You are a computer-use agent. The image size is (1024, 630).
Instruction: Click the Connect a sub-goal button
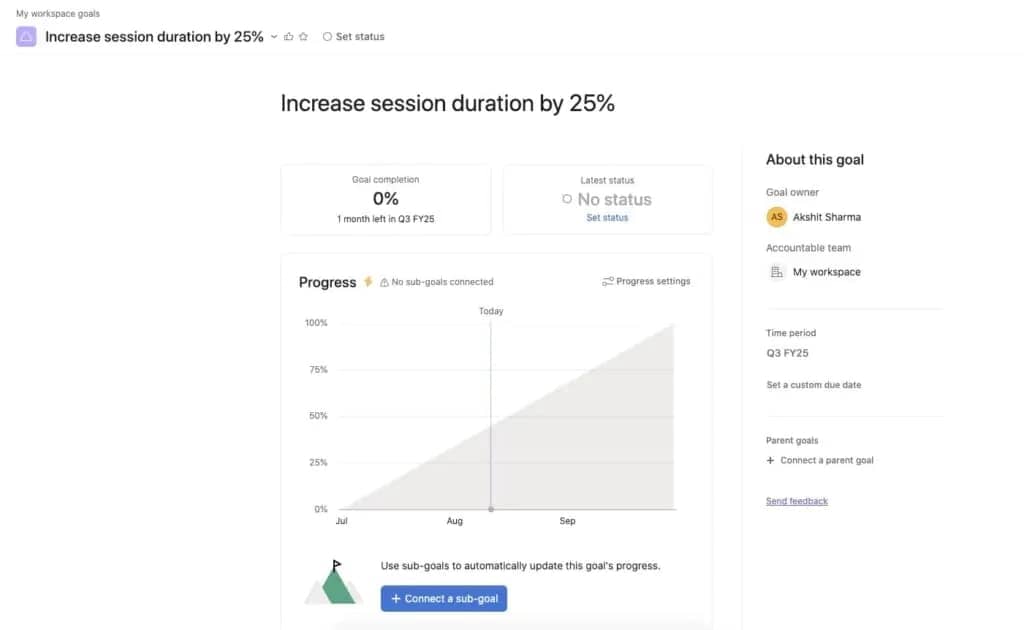point(443,598)
